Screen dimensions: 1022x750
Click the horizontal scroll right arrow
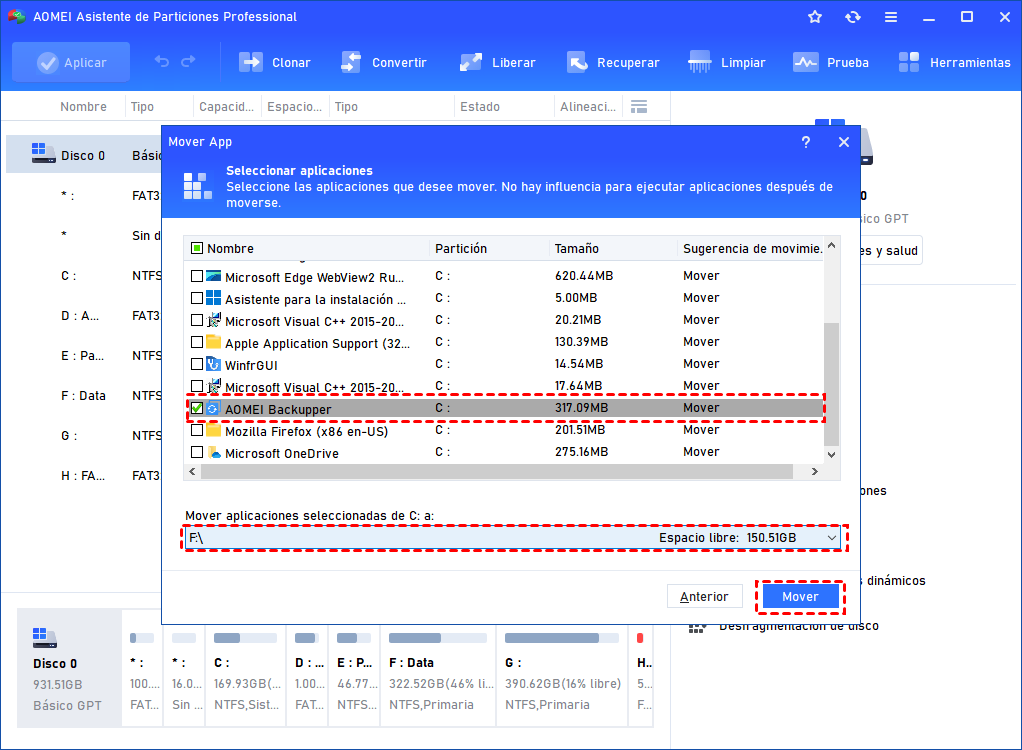pos(815,472)
